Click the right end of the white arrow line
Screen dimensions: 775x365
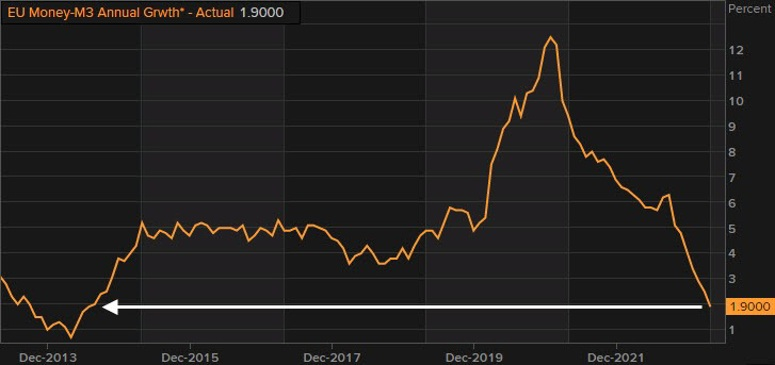(700, 307)
